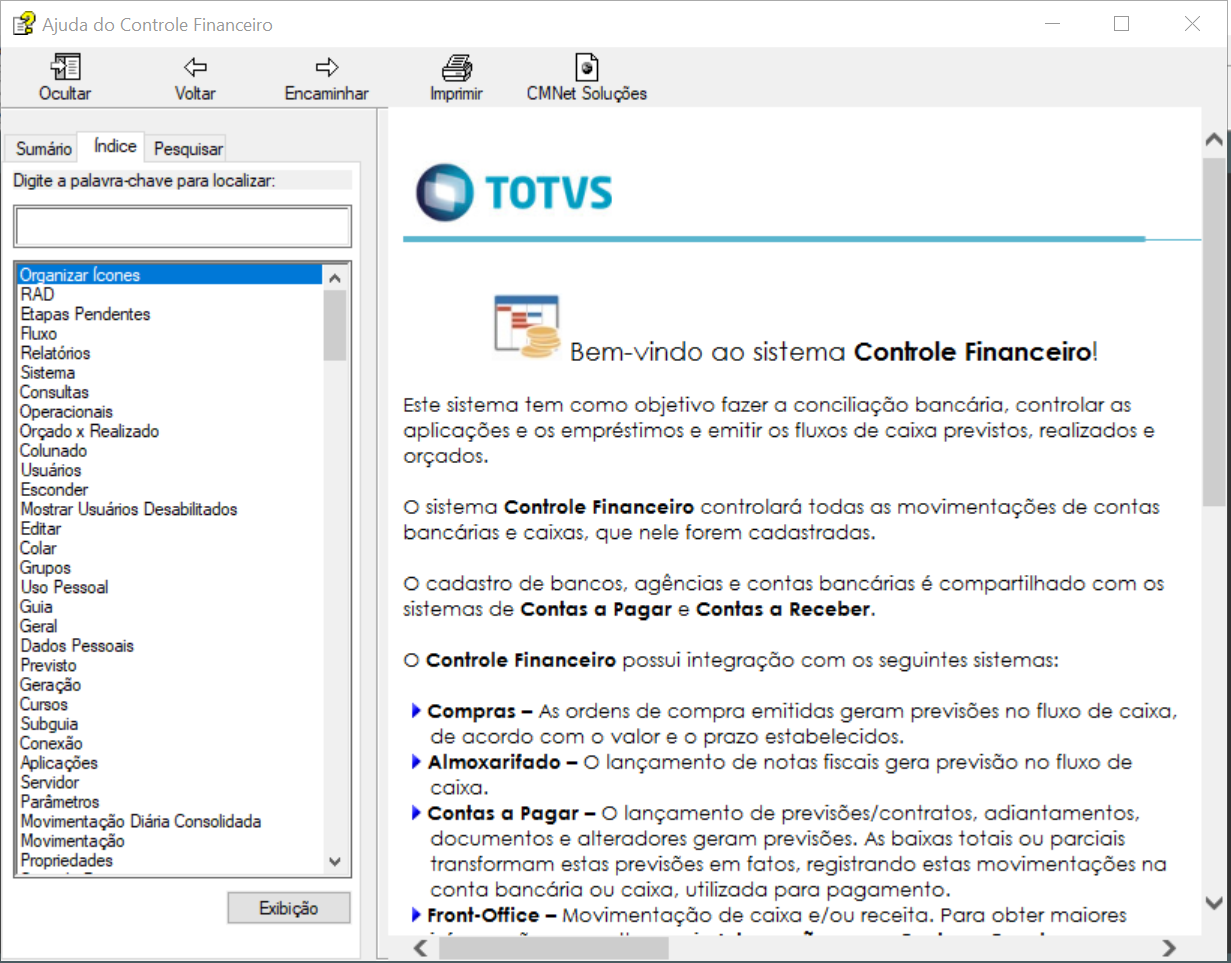1231x963 pixels.
Task: Click the index list scroll-down arrow
Action: (x=335, y=861)
